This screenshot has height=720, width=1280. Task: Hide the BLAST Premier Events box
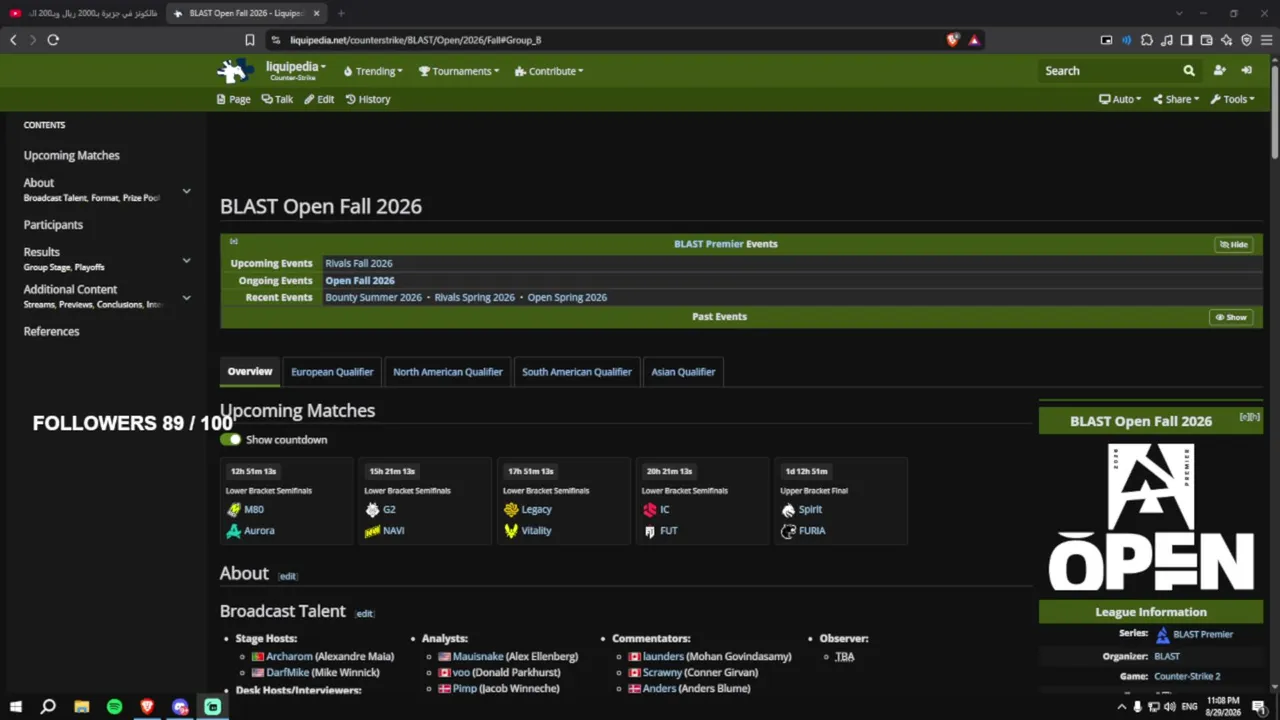click(x=1234, y=245)
